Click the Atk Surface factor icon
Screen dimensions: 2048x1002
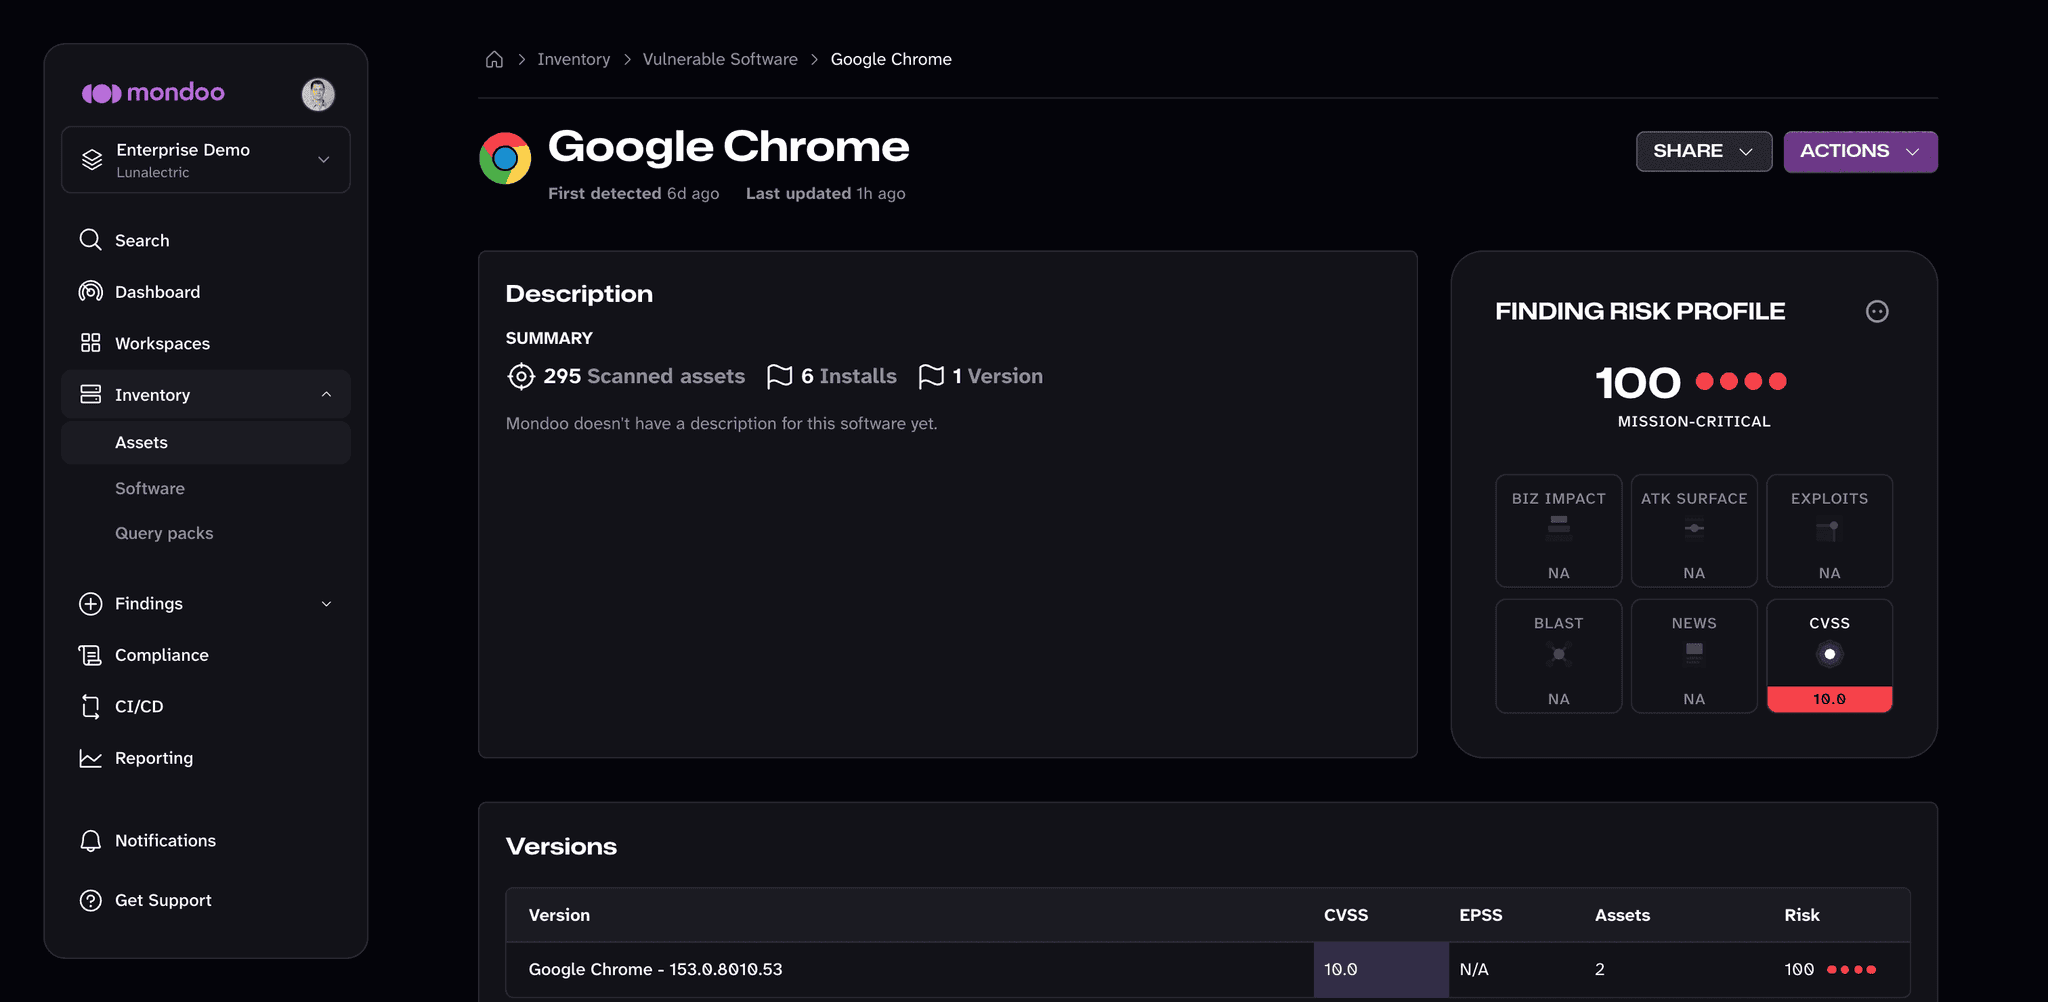pos(1694,528)
